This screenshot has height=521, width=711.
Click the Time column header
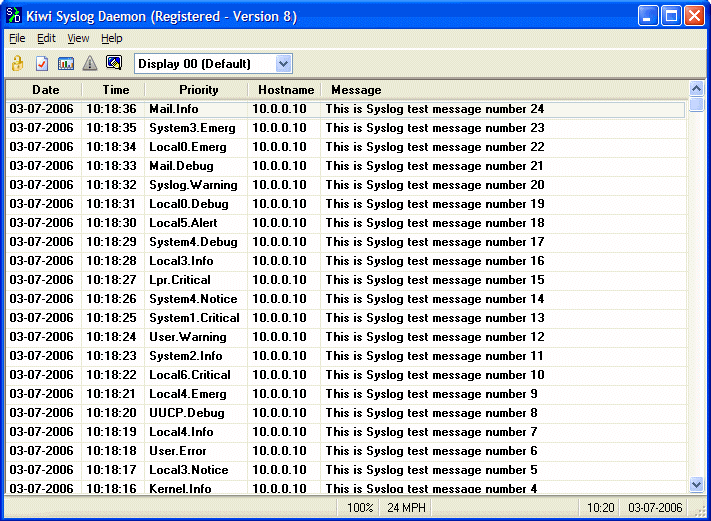click(114, 90)
